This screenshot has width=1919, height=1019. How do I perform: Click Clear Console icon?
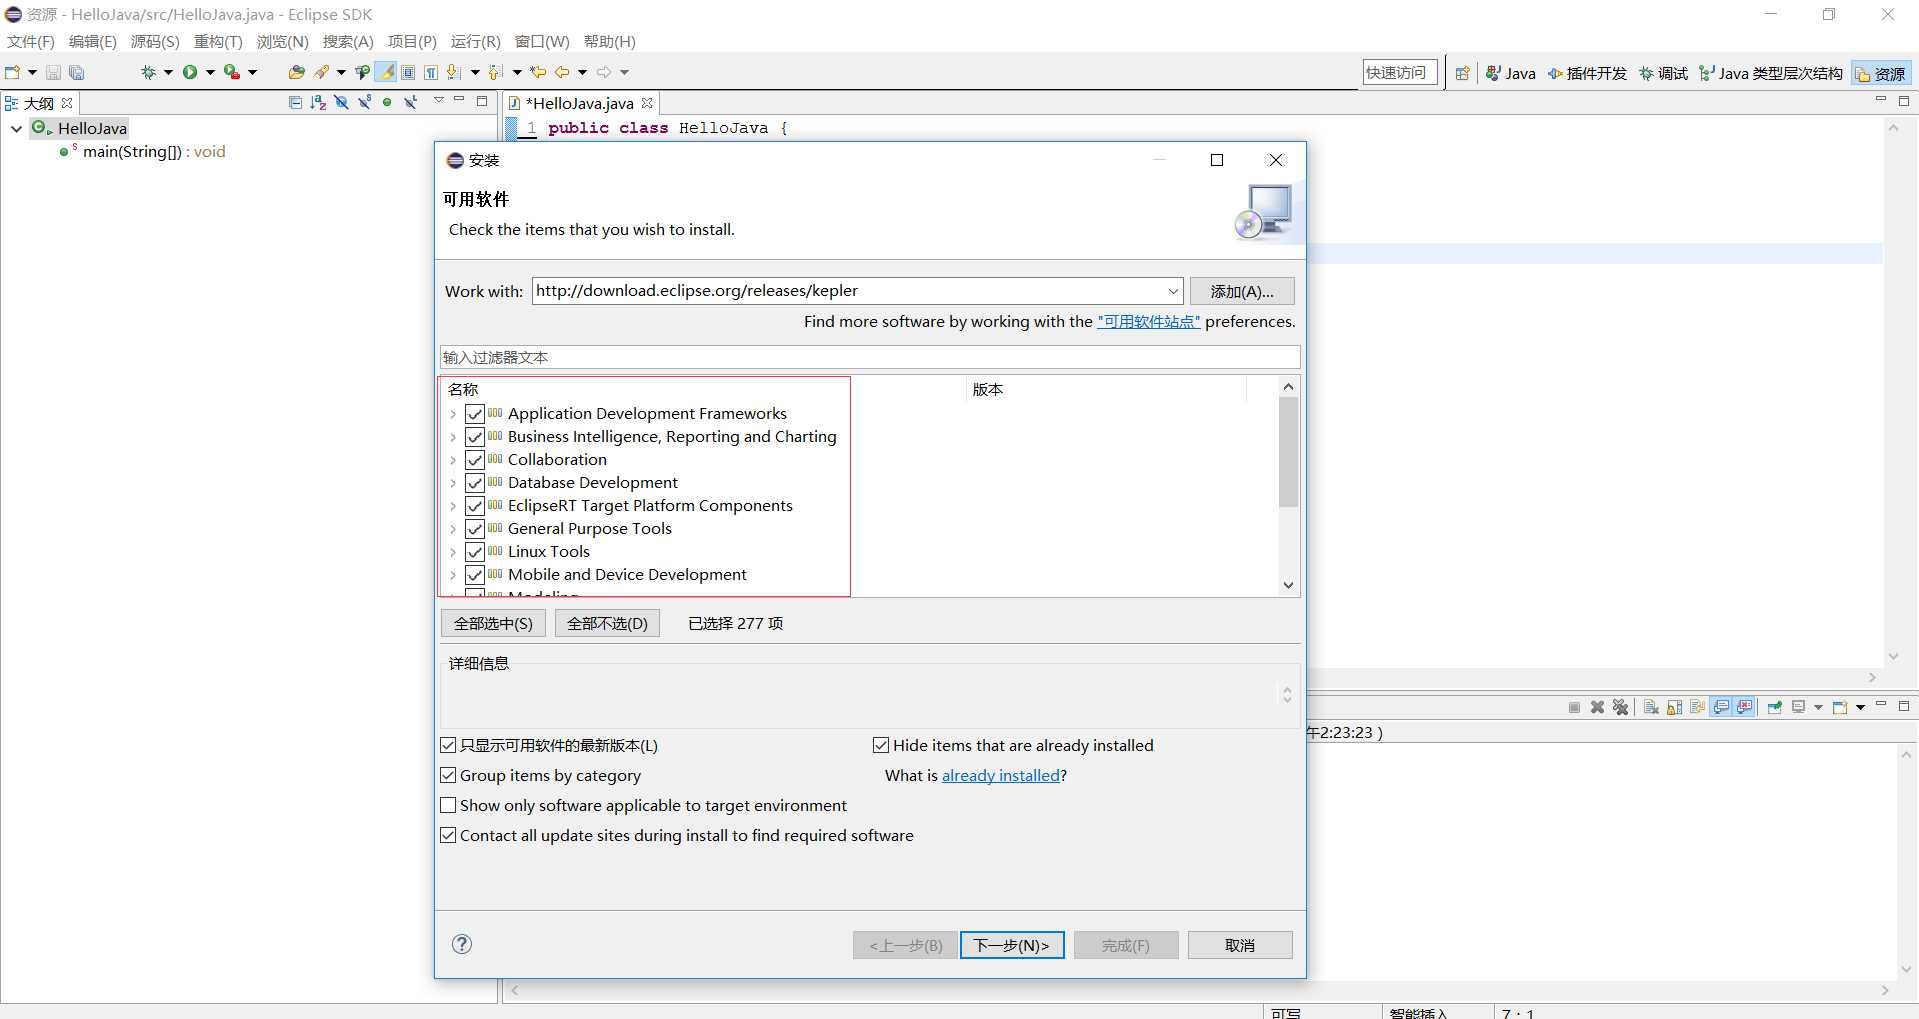[1651, 707]
